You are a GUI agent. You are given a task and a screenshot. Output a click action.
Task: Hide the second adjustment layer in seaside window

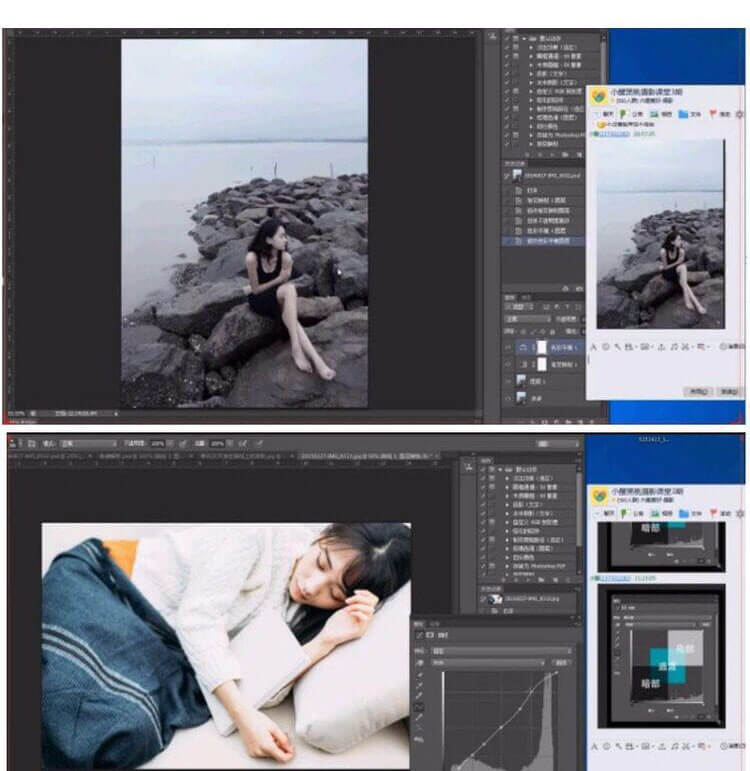508,364
